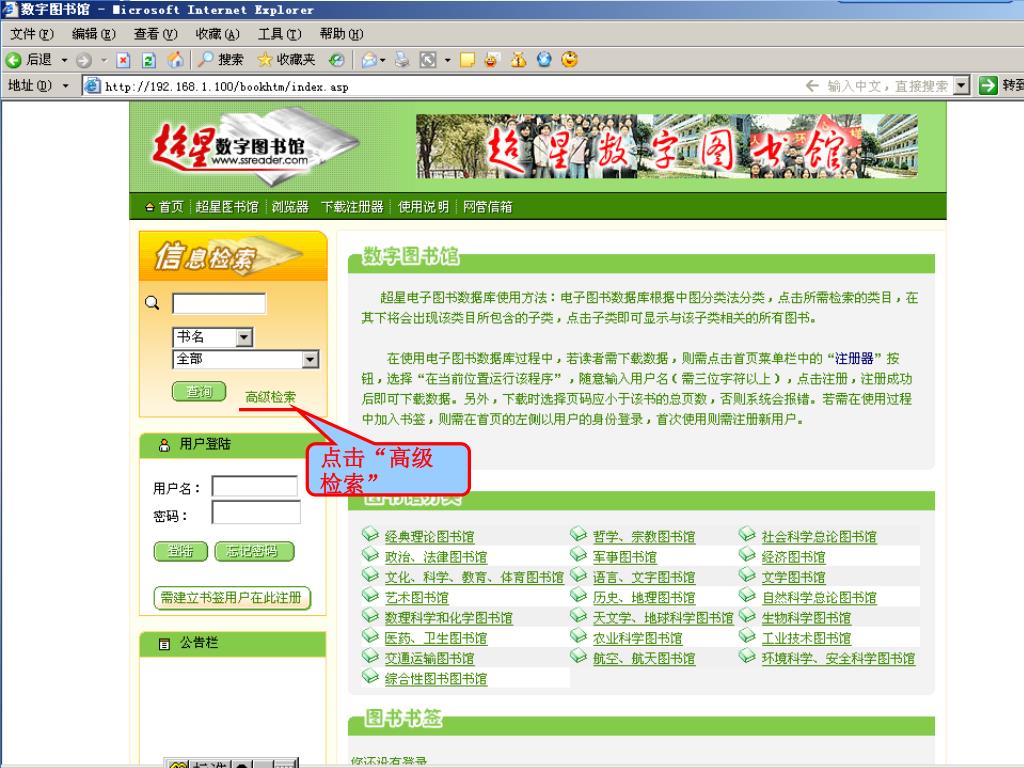Image resolution: width=1024 pixels, height=768 pixels.
Task: Open 综合性图书图书馆 category link
Action: point(436,679)
